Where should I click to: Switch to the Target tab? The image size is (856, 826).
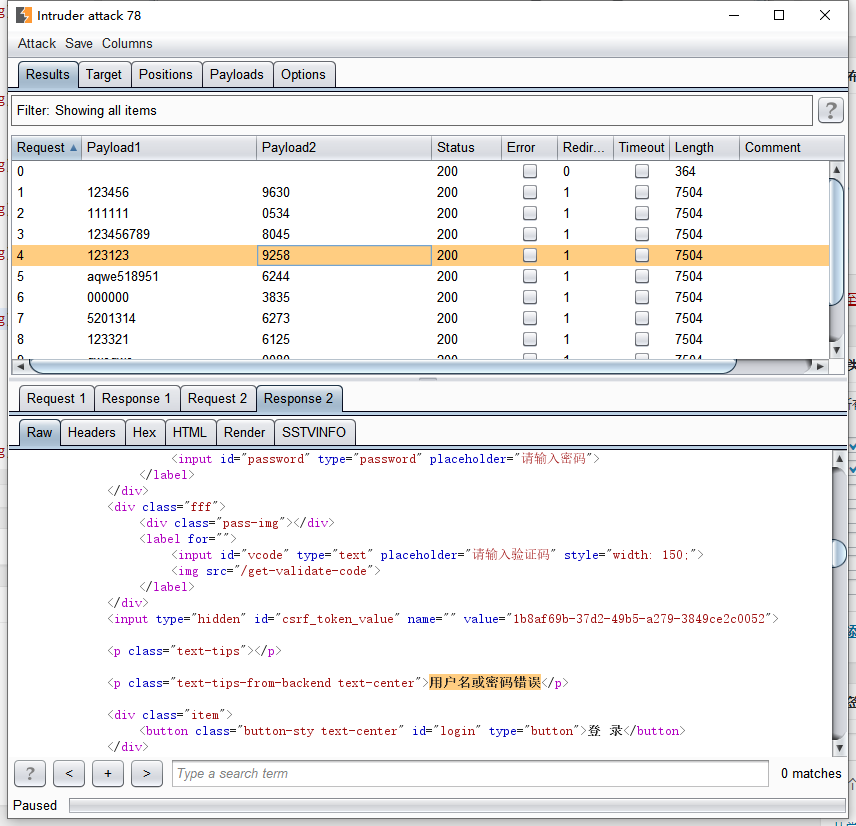coord(104,74)
